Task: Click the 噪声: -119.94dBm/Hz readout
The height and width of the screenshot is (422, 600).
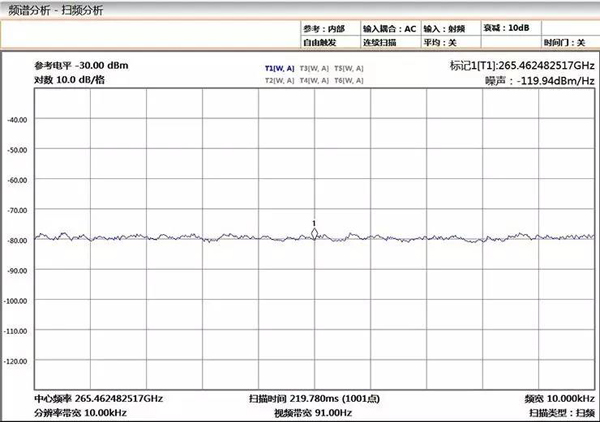Action: (540, 81)
